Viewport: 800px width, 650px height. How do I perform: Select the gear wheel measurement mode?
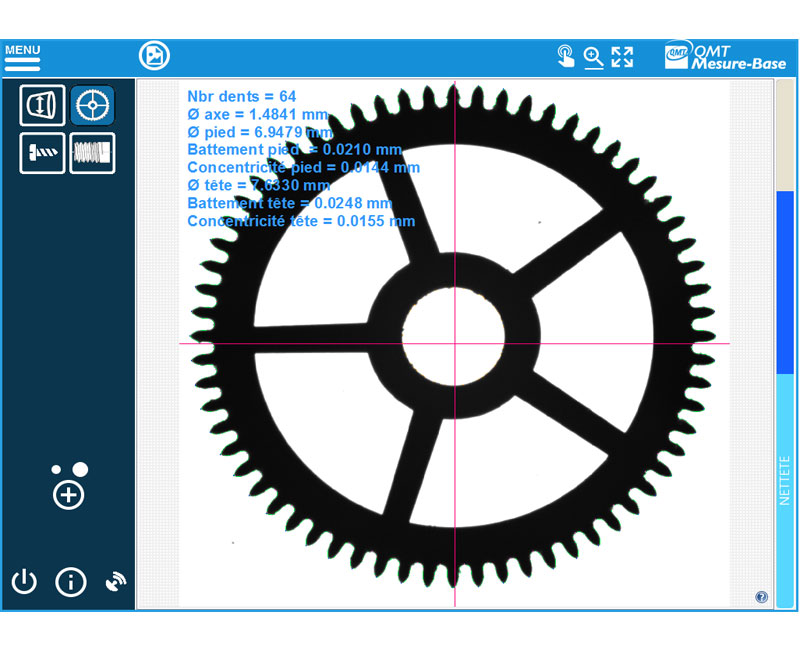(92, 105)
